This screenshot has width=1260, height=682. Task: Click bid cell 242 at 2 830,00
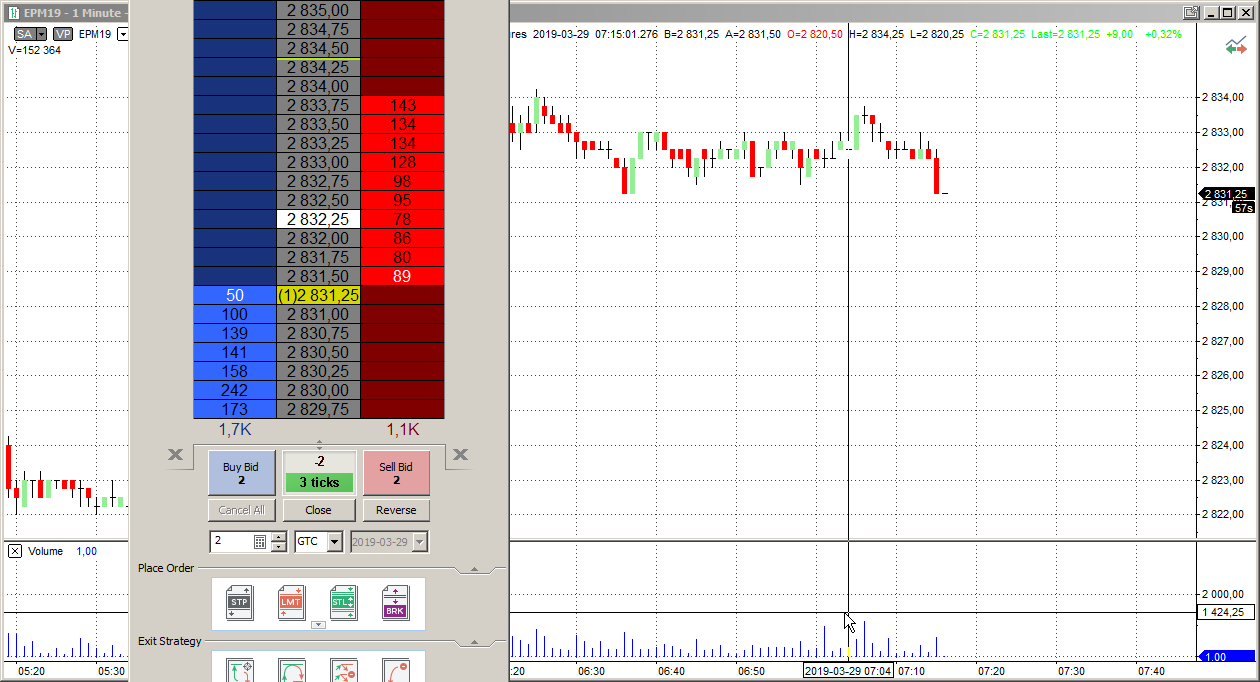[234, 390]
